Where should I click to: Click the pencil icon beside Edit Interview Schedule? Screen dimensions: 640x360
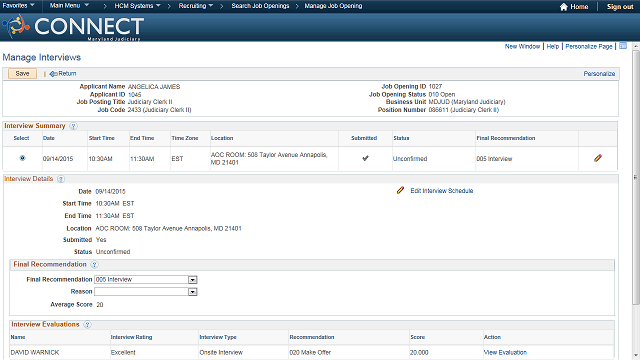[x=400, y=190]
